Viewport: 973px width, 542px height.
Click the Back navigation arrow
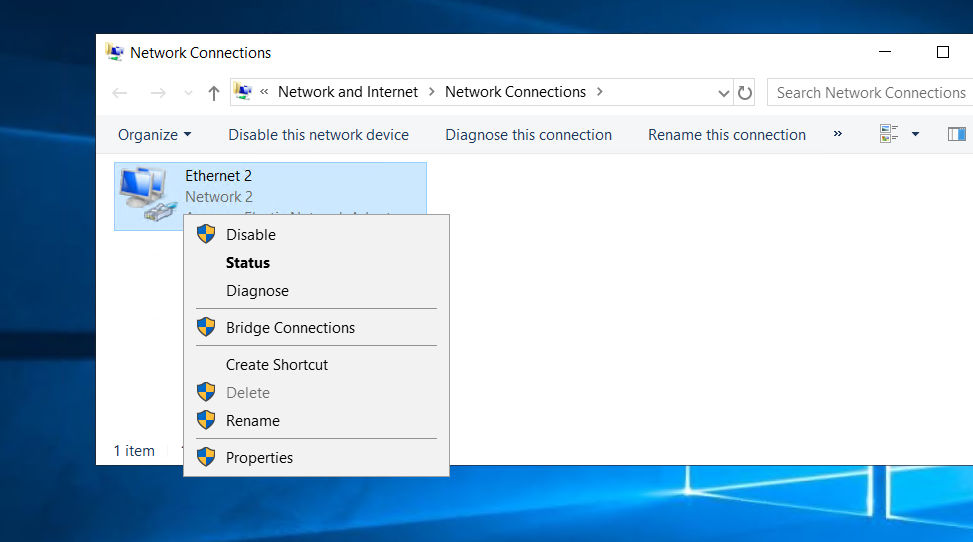click(x=120, y=93)
